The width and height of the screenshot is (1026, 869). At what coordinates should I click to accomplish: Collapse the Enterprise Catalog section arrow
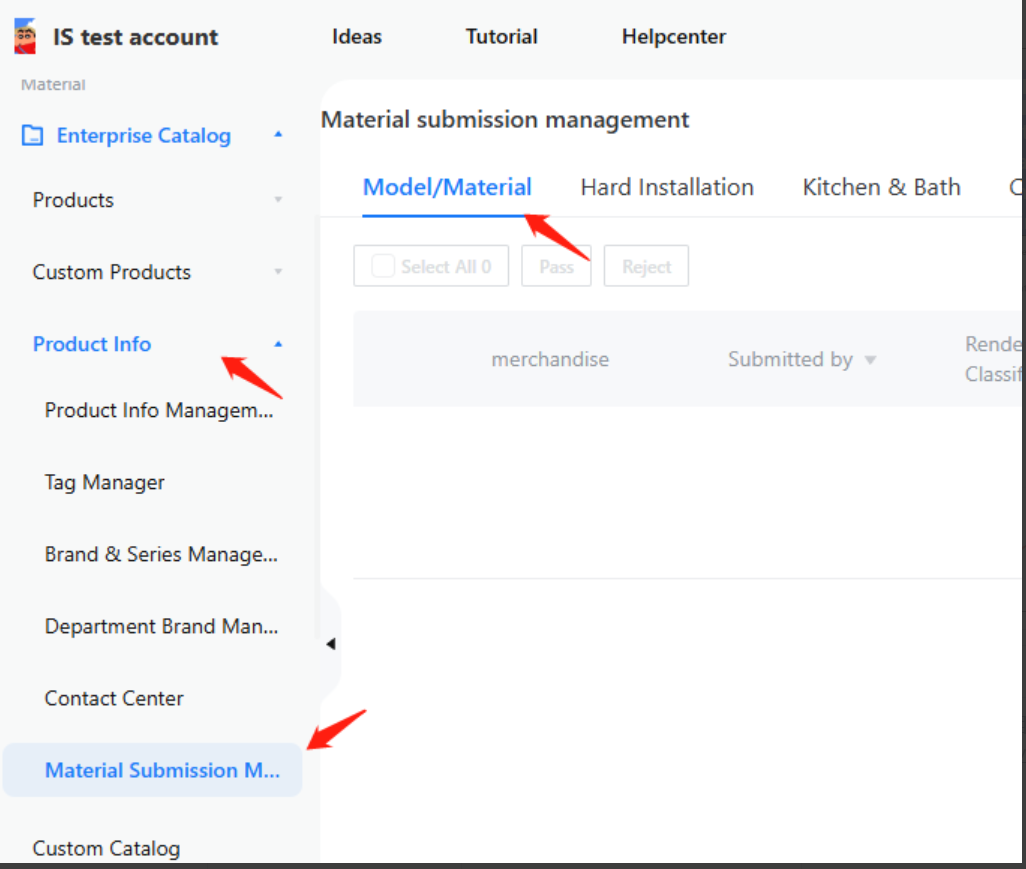[278, 135]
